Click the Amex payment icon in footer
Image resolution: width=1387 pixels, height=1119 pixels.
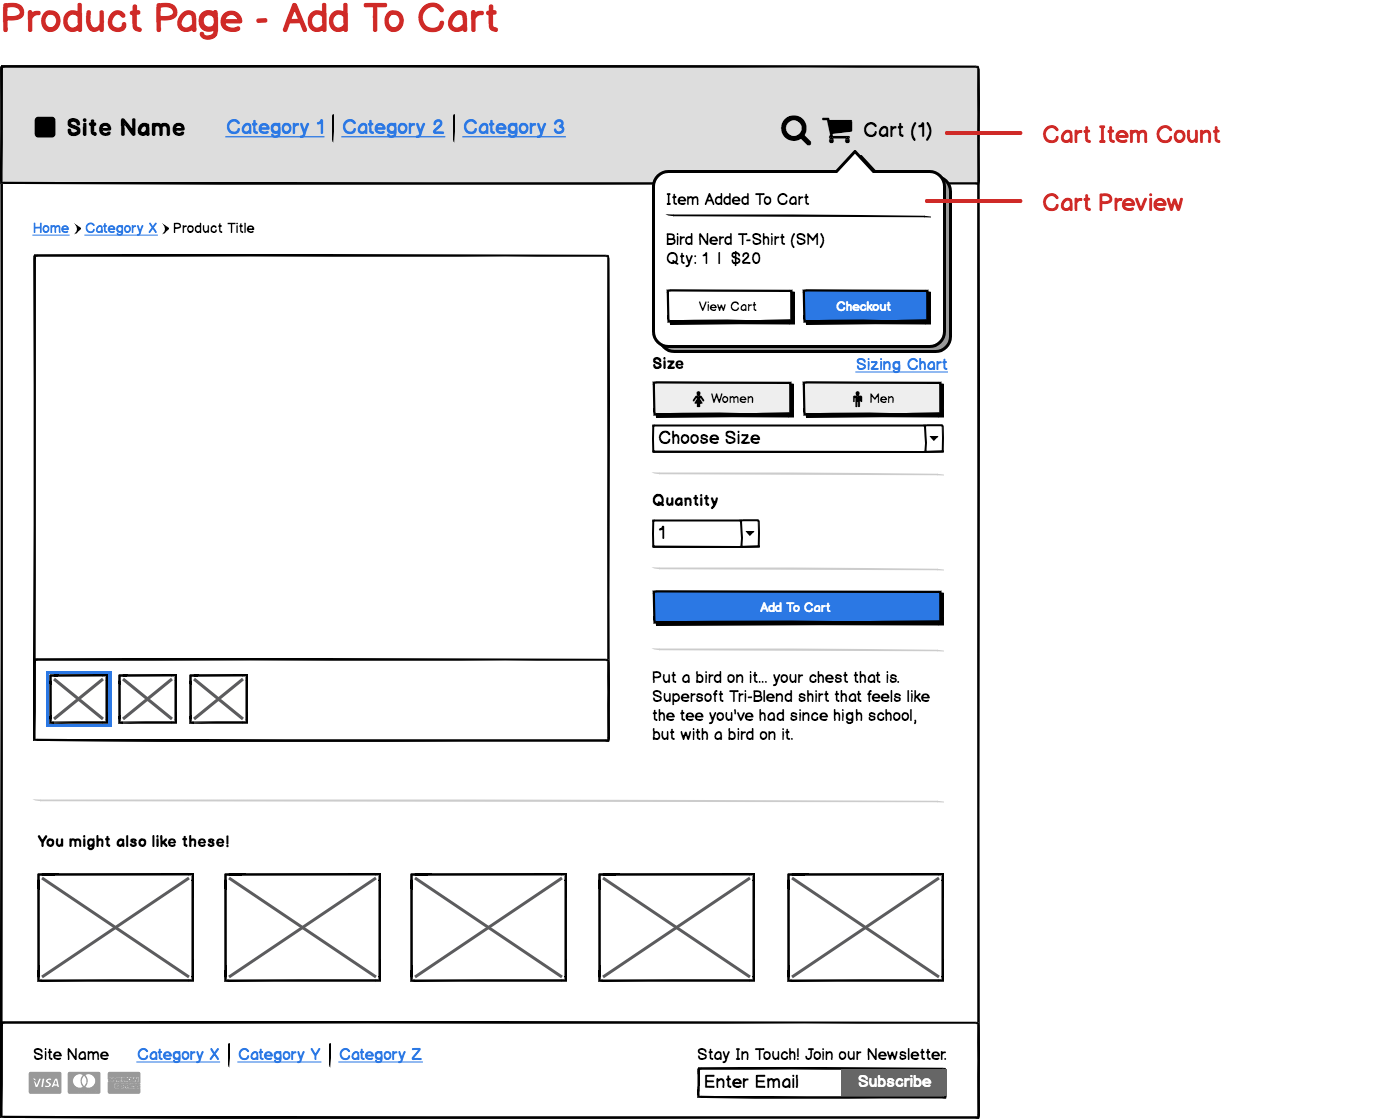point(123,1082)
